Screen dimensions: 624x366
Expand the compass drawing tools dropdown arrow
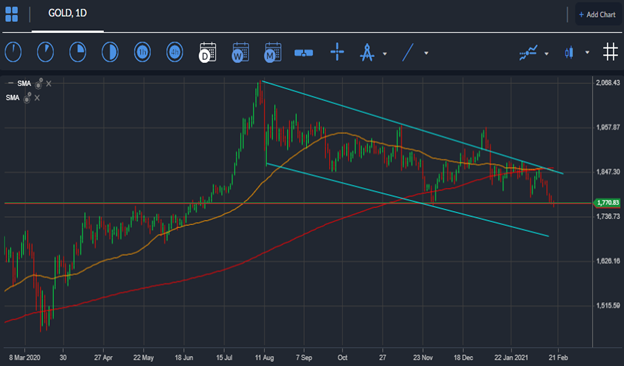[x=385, y=53]
